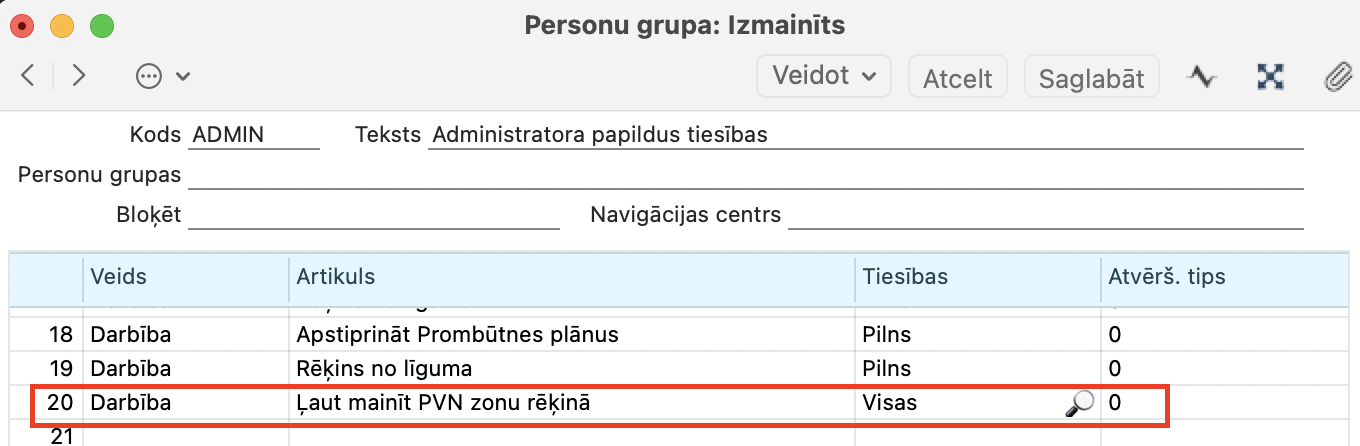The image size is (1360, 446).
Task: Click the Atcelt button
Action: tap(957, 77)
